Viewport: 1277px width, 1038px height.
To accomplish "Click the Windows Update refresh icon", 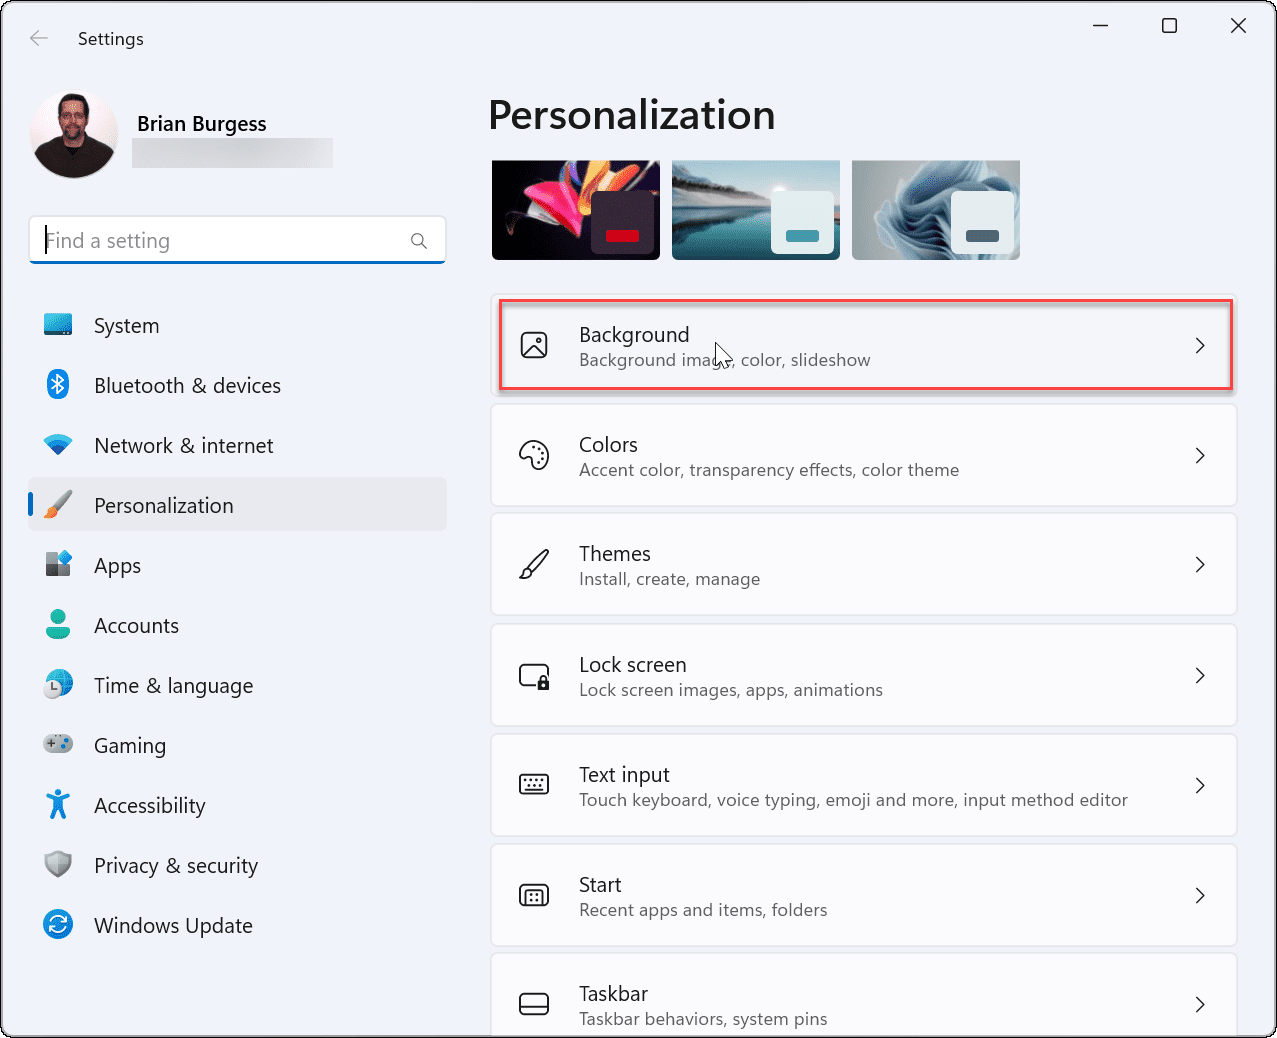I will [58, 924].
